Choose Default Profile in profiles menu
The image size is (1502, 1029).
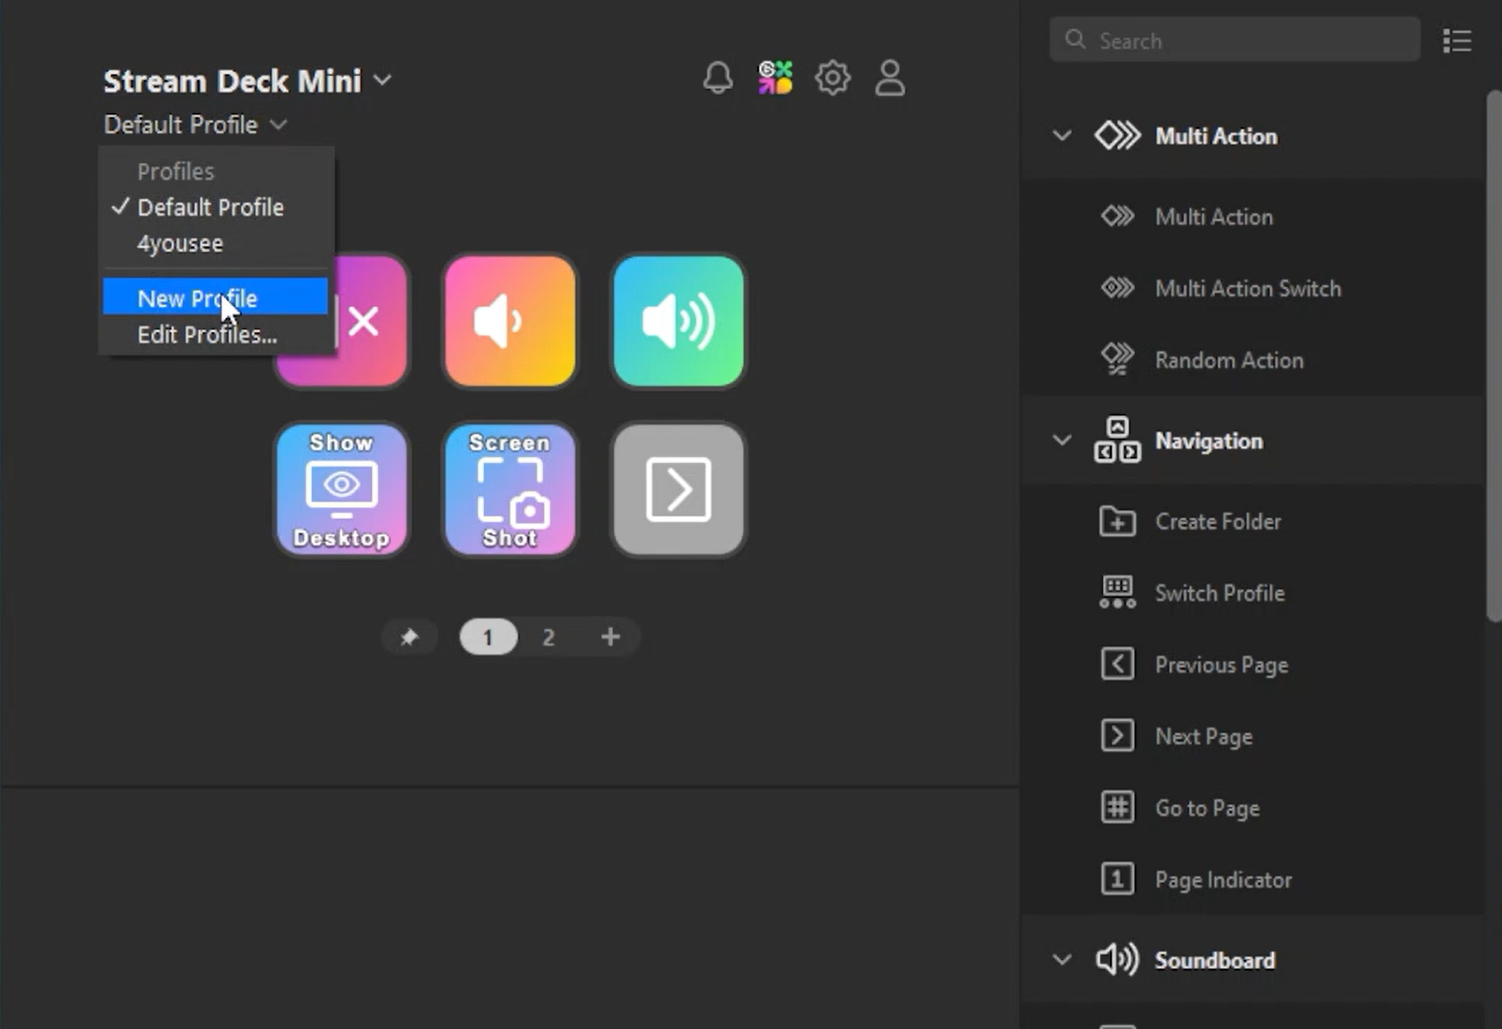215,207
